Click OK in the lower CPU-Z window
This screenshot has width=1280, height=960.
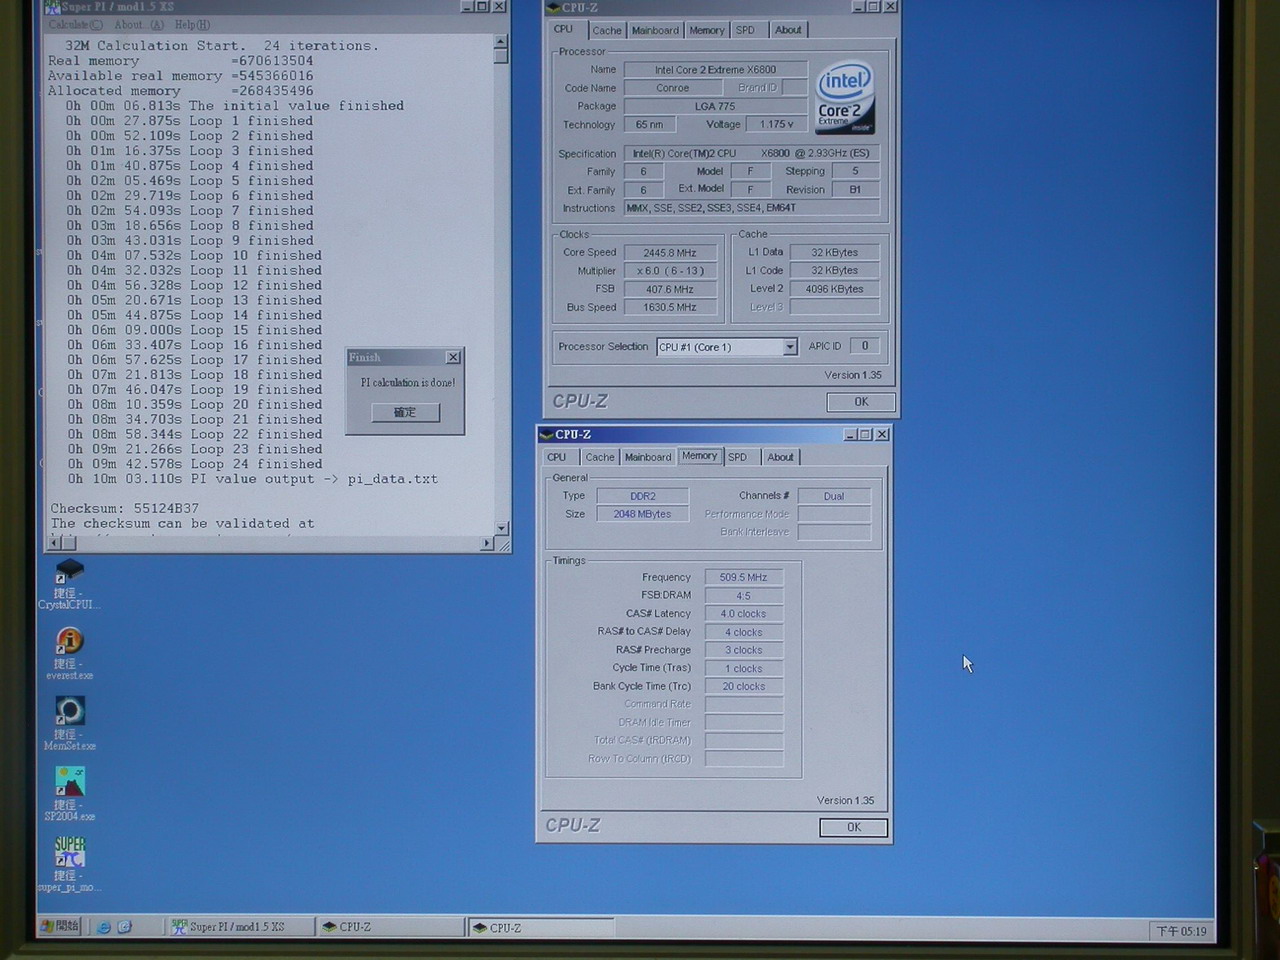click(x=853, y=827)
